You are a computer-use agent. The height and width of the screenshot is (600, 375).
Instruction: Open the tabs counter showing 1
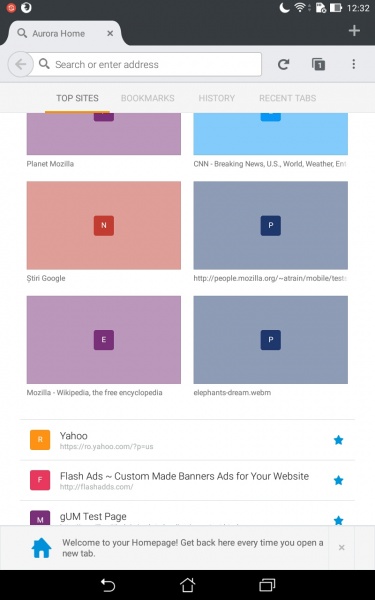tap(318, 64)
